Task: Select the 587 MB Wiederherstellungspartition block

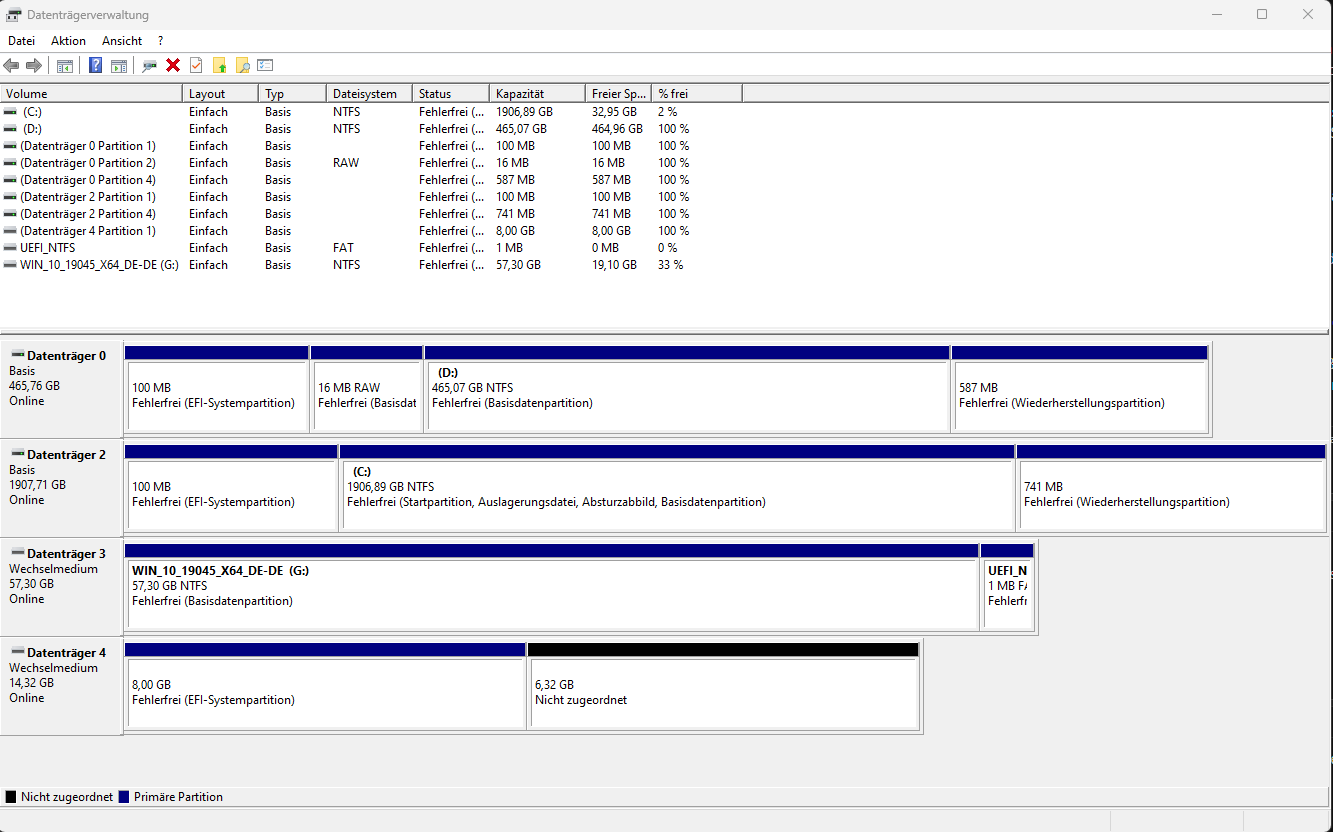Action: (1080, 390)
